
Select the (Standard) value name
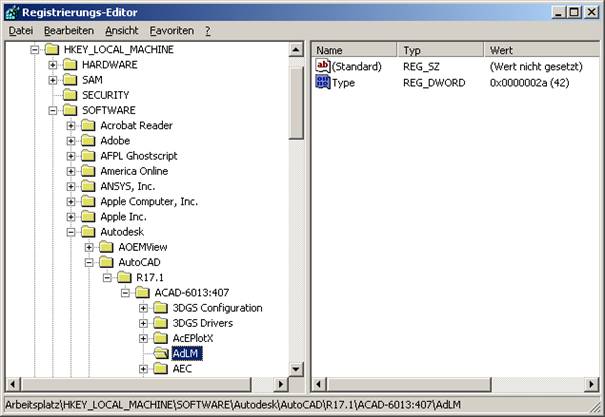357,66
